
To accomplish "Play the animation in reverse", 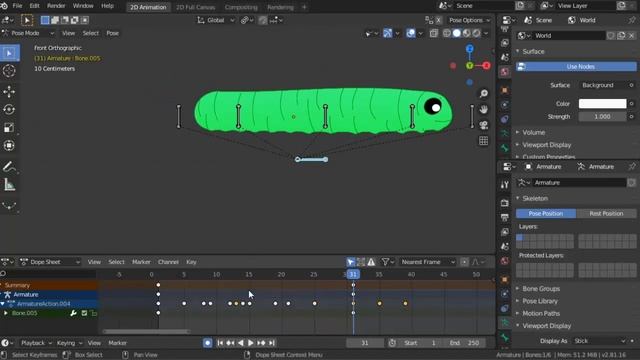I will pyautogui.click(x=241, y=343).
